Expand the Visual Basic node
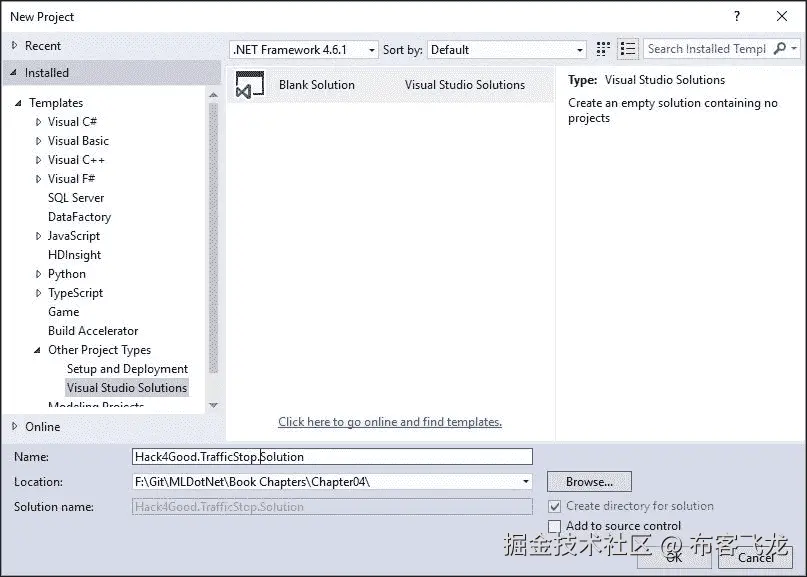Viewport: 807px width, 577px height. pos(39,141)
